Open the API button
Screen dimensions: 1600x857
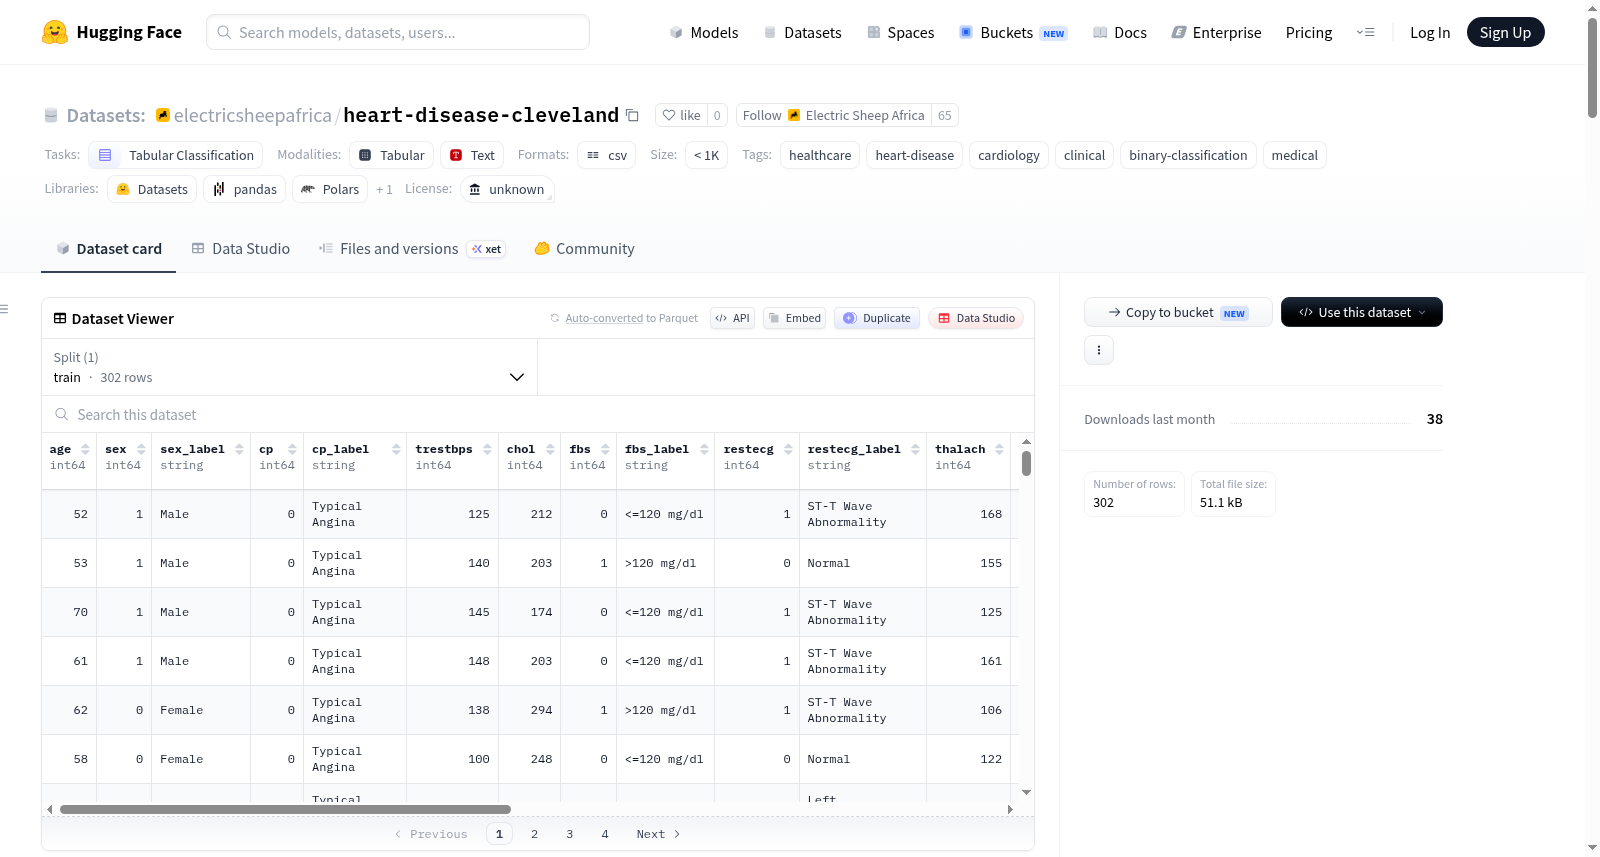click(732, 318)
